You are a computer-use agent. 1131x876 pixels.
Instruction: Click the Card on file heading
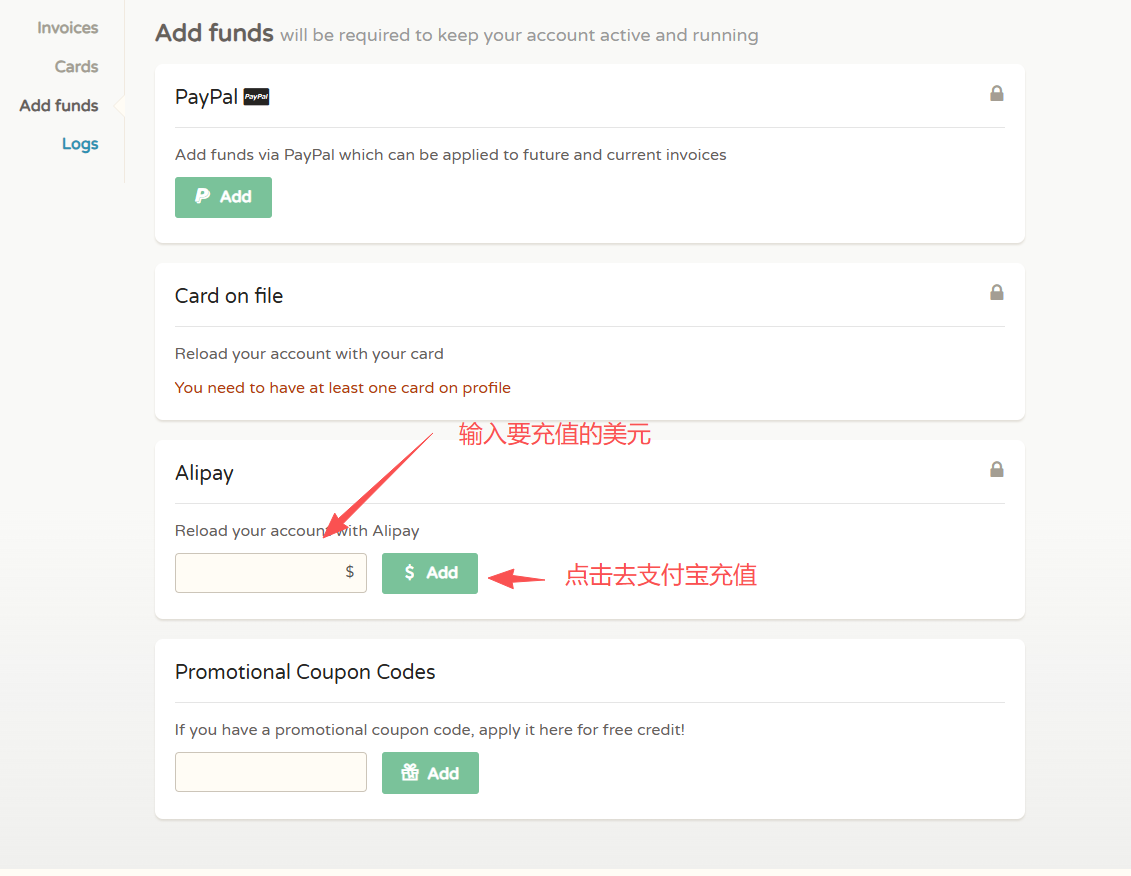pyautogui.click(x=229, y=296)
